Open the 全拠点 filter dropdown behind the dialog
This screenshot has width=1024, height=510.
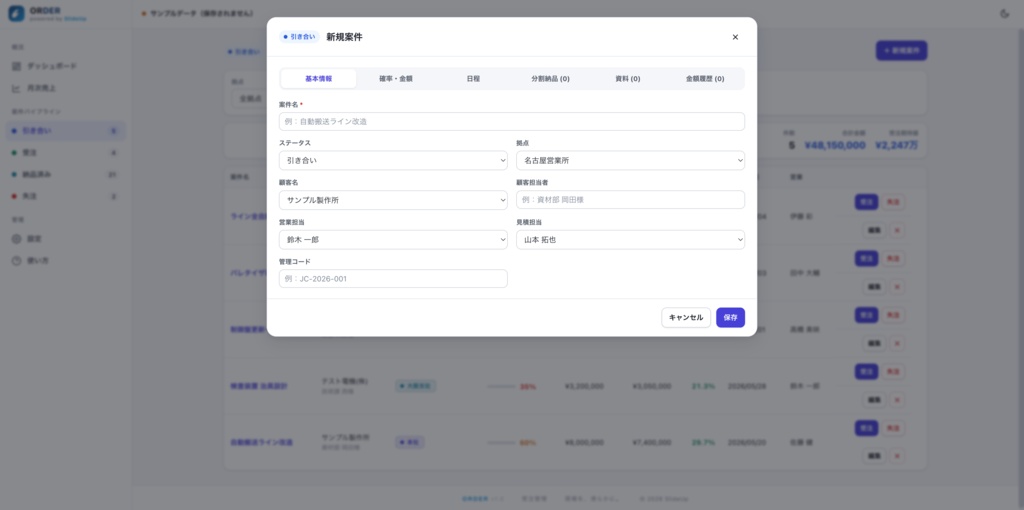(x=249, y=99)
